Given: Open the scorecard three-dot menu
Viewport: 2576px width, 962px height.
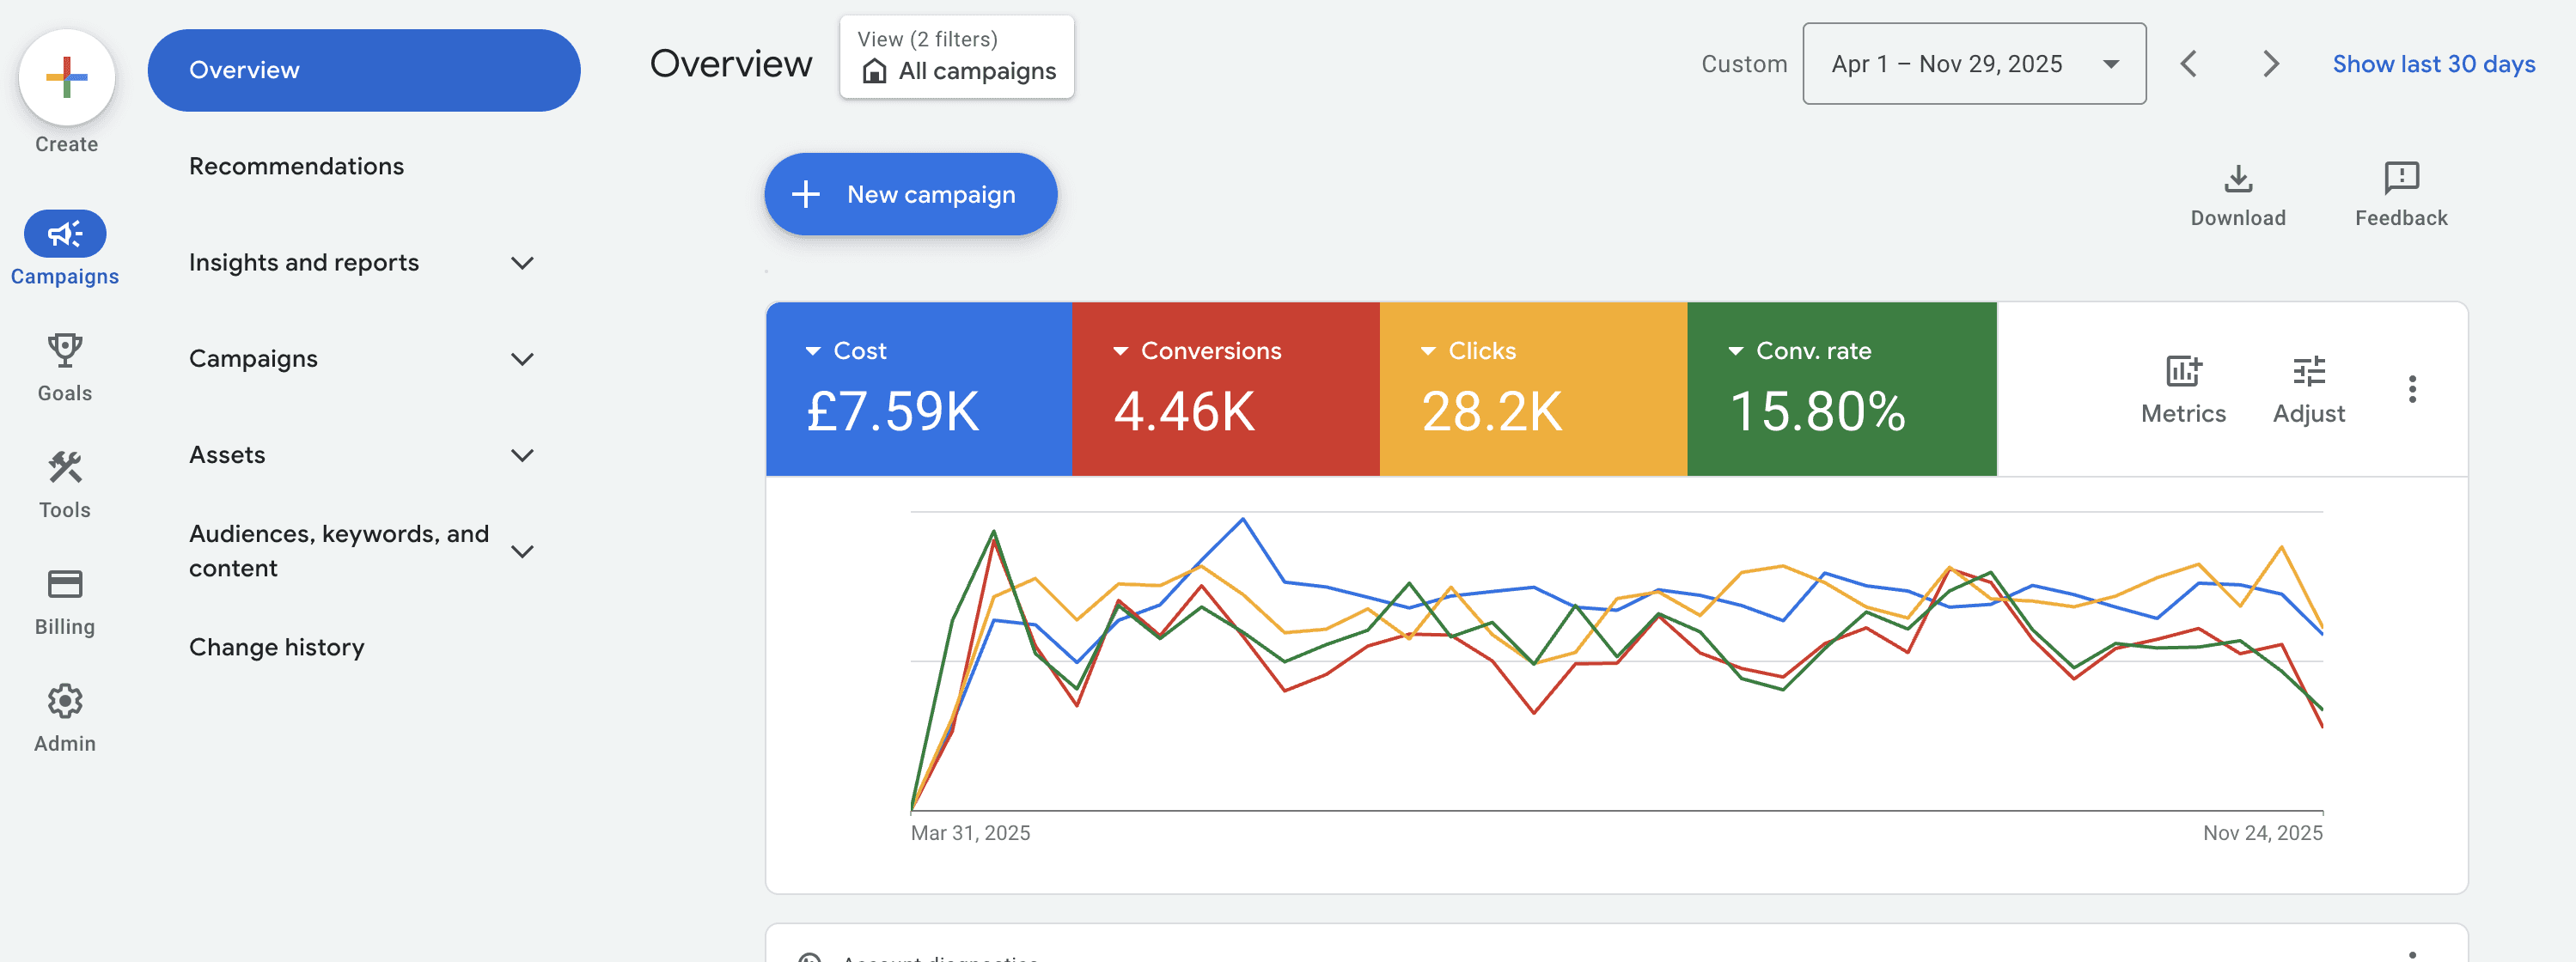Looking at the screenshot, I should pos(2411,389).
